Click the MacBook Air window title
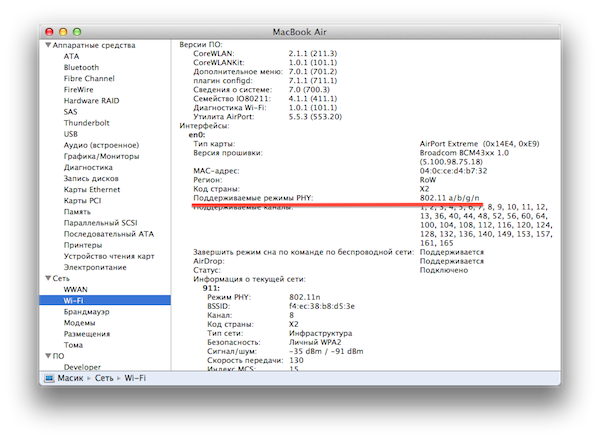Image resolution: width=600 pixels, height=440 pixels. 300,32
